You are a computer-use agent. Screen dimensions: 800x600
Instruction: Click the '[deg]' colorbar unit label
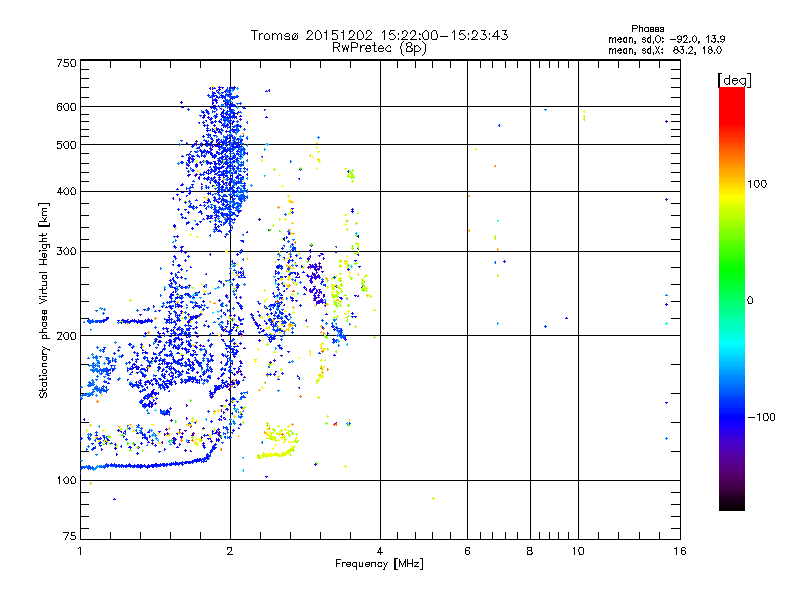click(734, 80)
